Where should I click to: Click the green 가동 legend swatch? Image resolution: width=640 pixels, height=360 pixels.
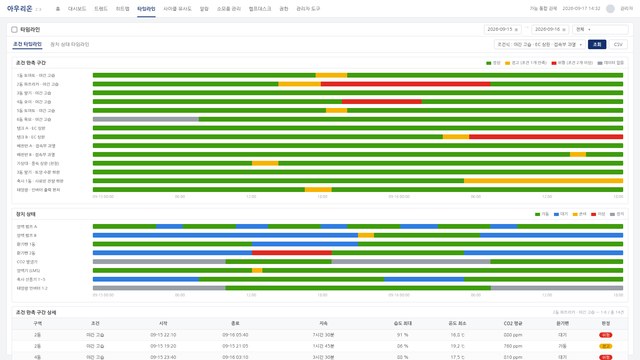pyautogui.click(x=538, y=214)
